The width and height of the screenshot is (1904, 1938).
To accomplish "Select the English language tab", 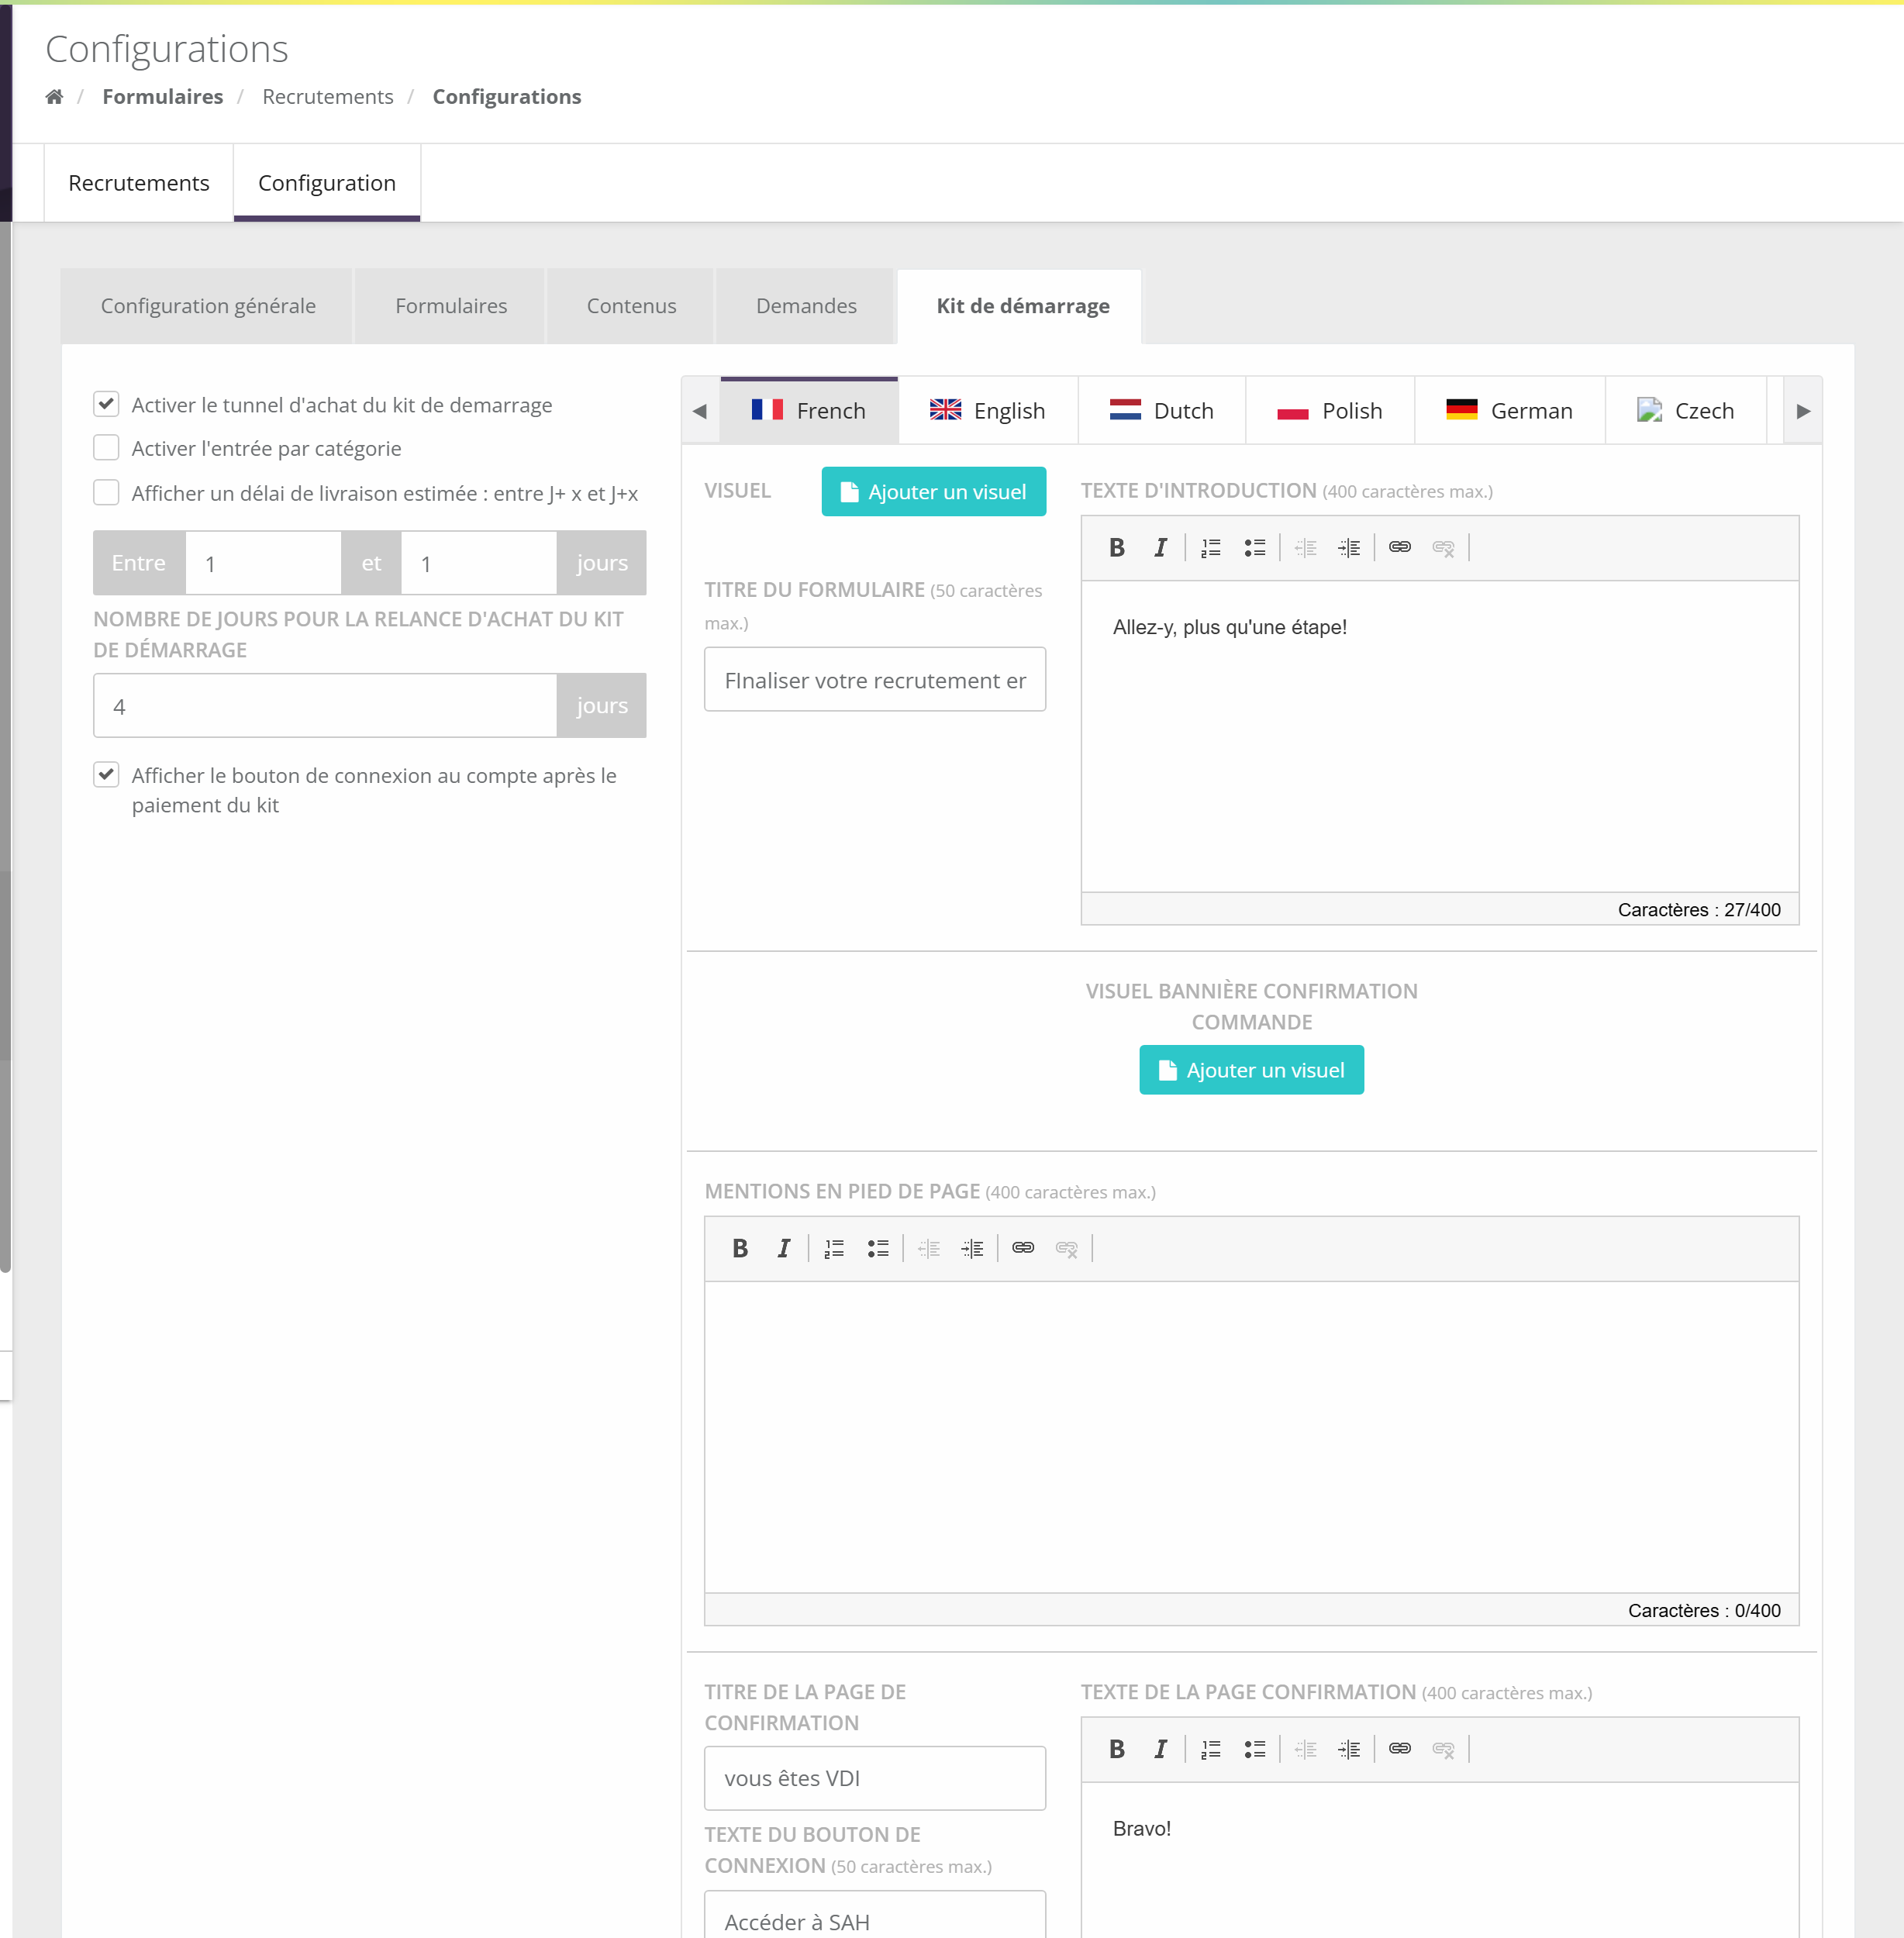I will [x=988, y=411].
